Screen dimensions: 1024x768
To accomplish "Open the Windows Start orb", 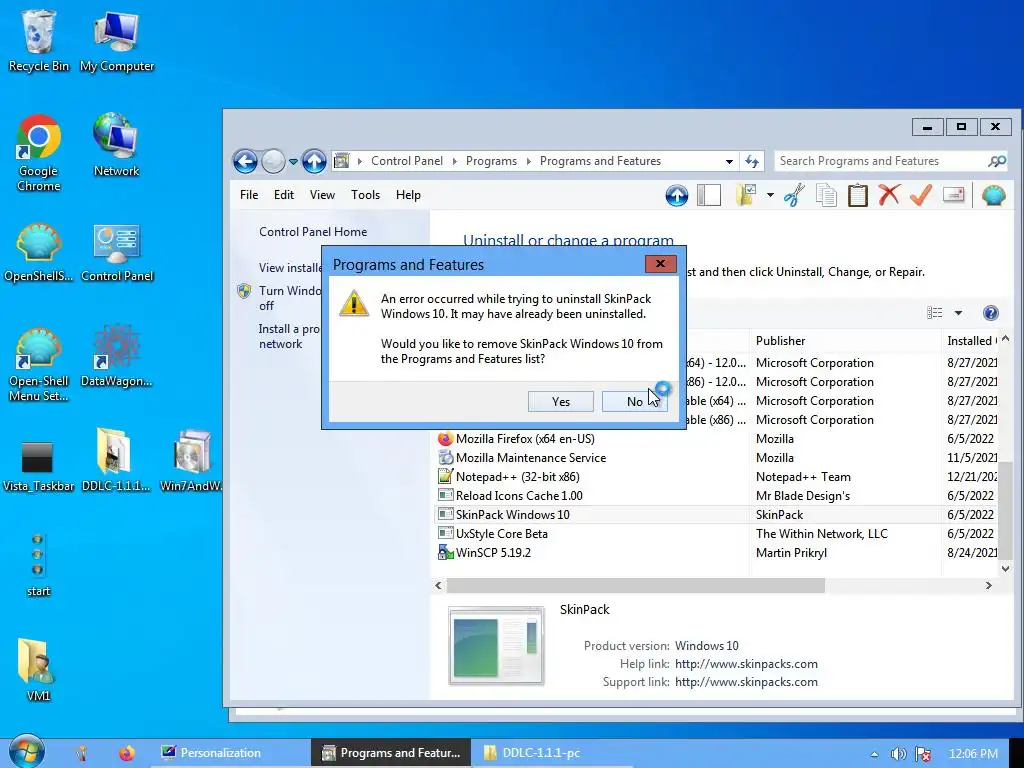I will pos(26,751).
